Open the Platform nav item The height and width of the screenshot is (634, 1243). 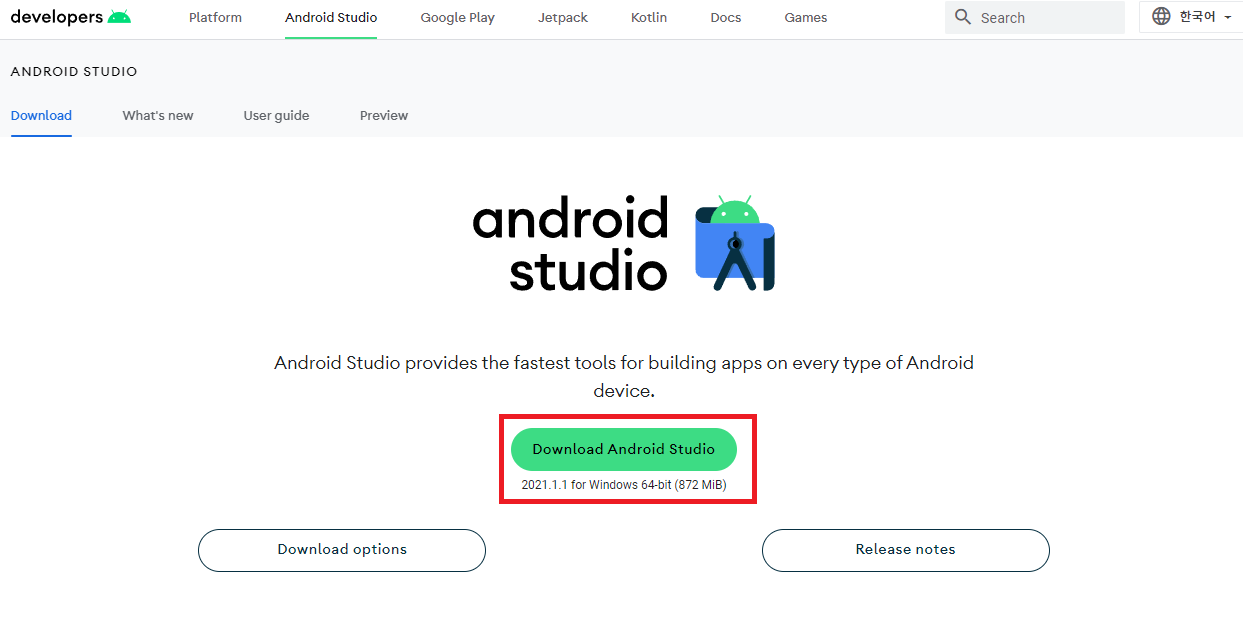[215, 17]
